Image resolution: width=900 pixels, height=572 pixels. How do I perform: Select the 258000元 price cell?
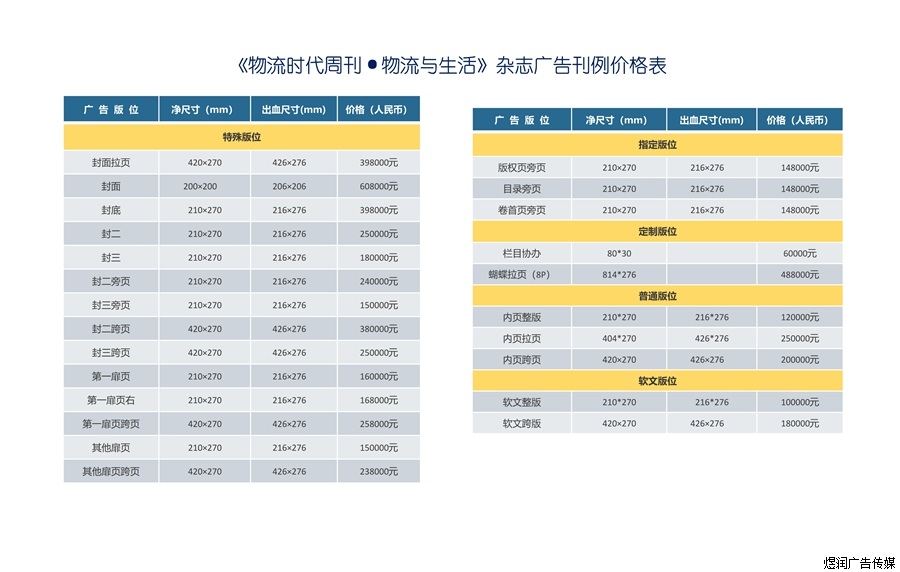point(379,424)
